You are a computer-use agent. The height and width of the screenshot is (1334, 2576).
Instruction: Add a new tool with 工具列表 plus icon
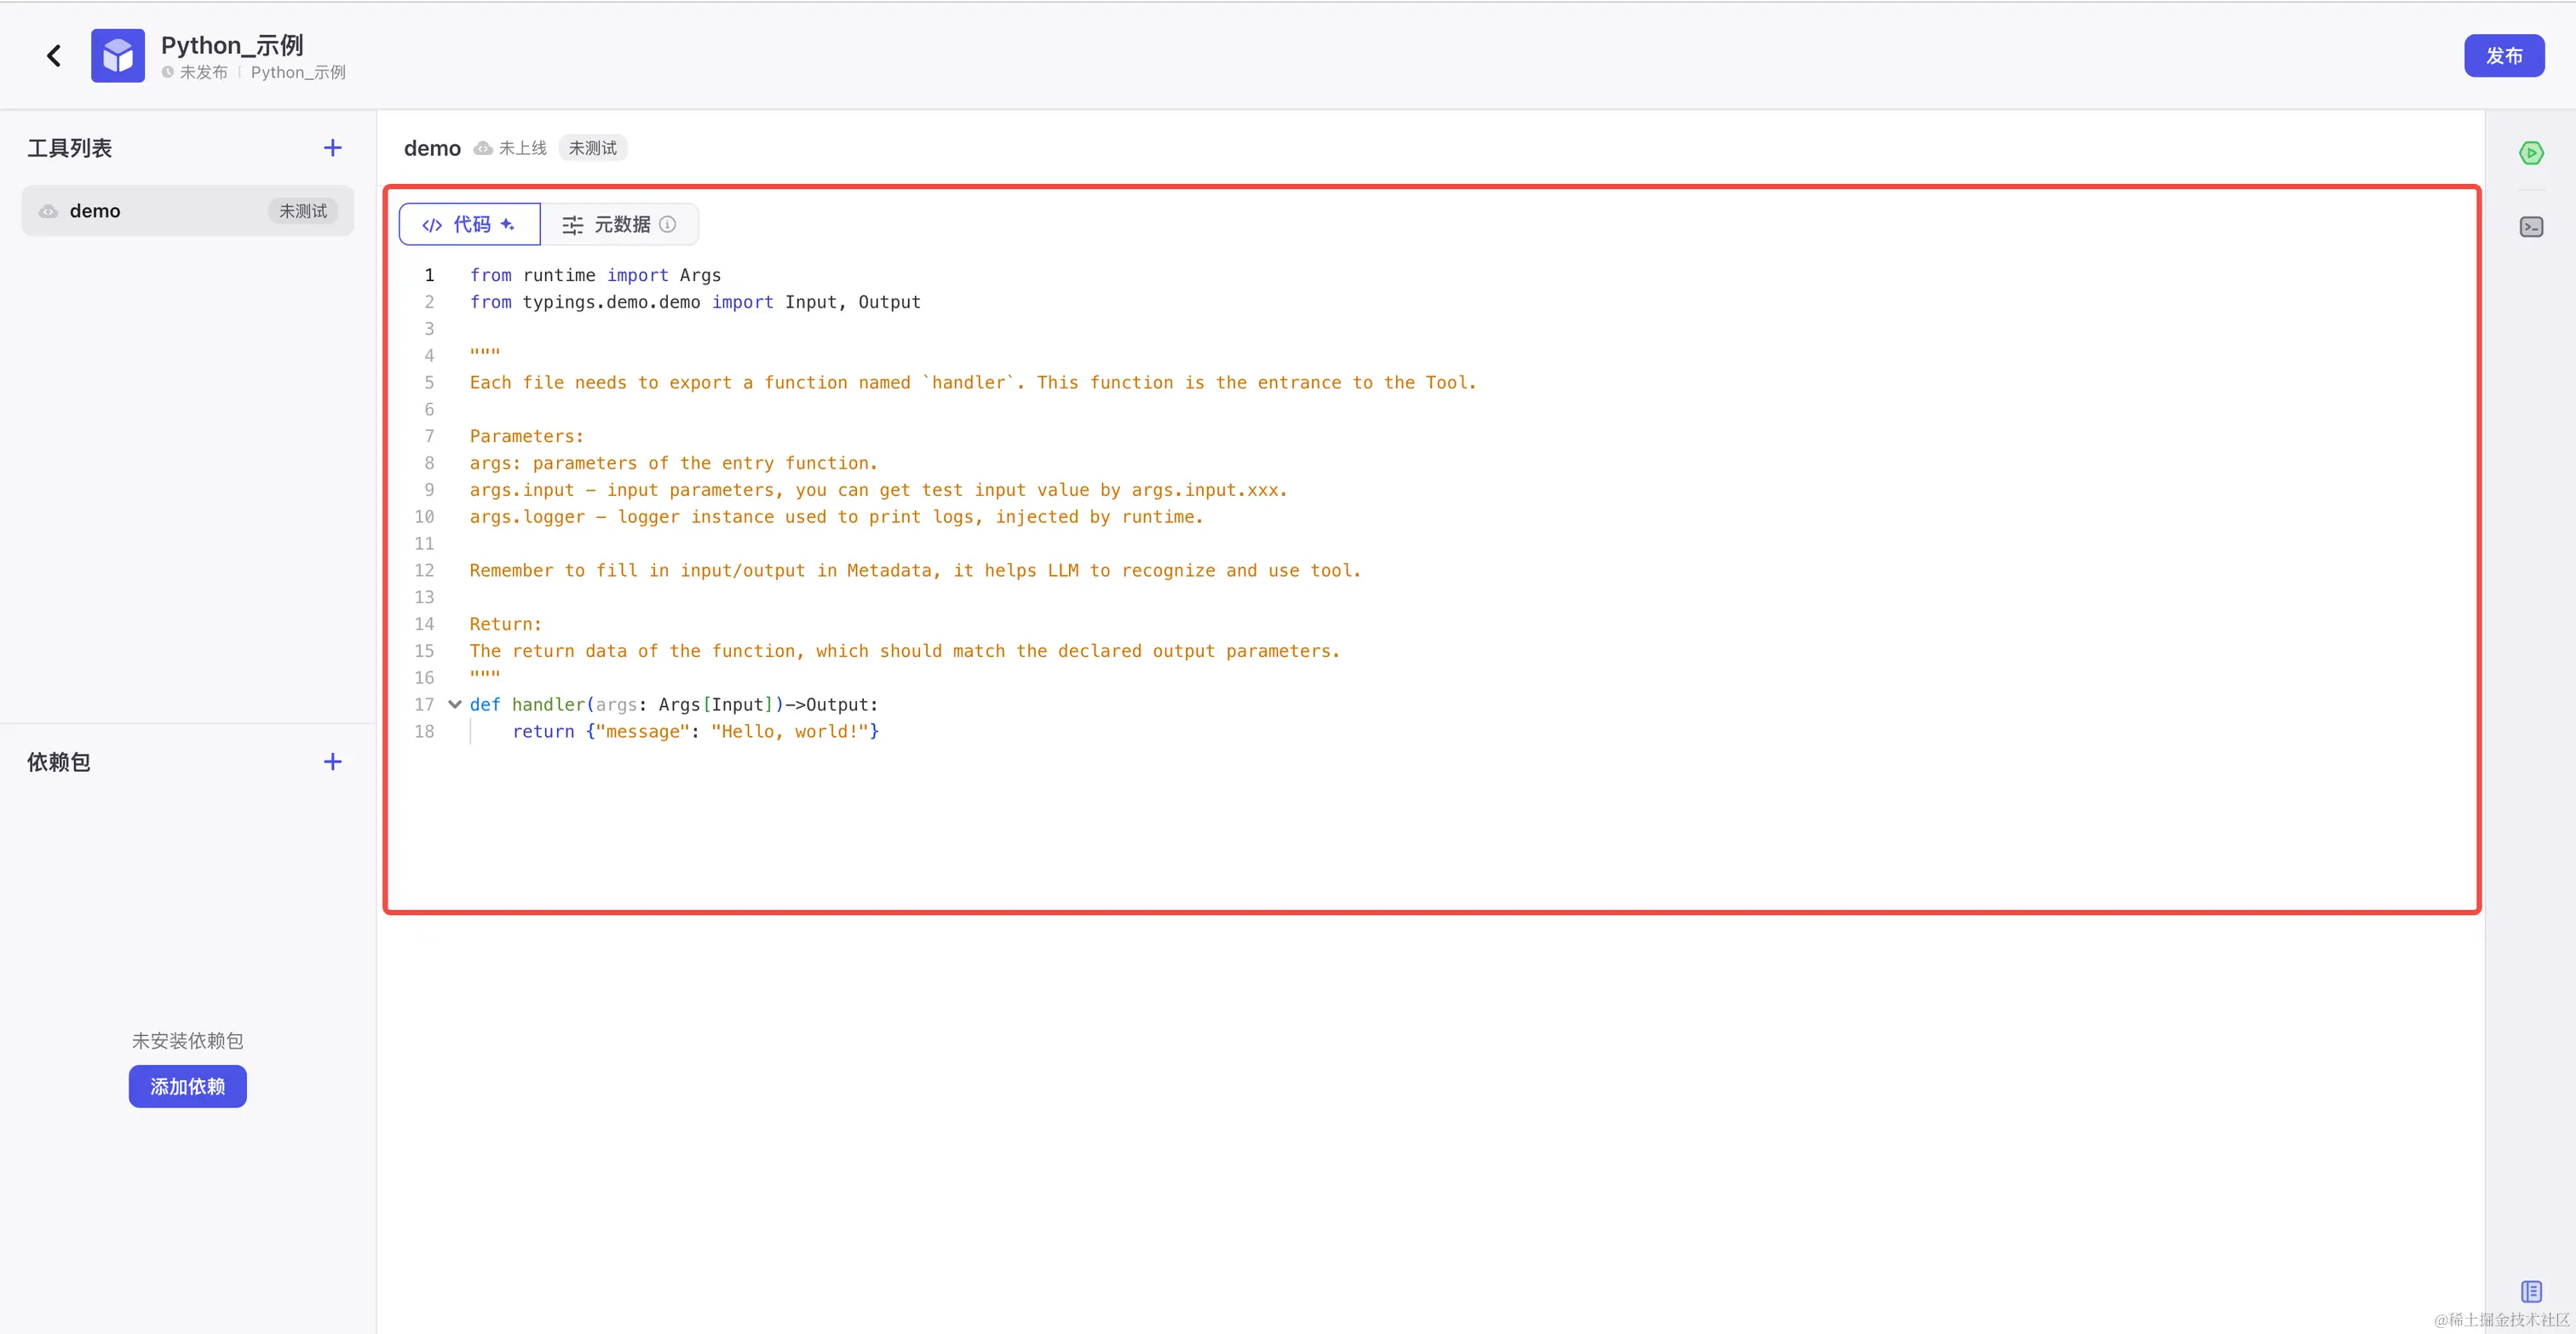coord(333,148)
